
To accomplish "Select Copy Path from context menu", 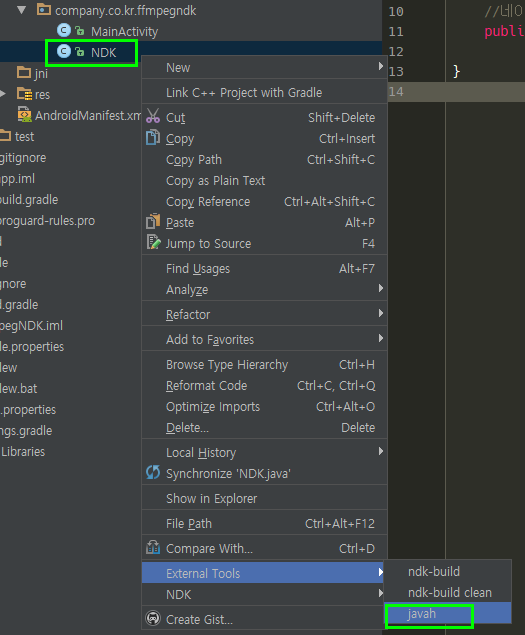I will pyautogui.click(x=264, y=160).
